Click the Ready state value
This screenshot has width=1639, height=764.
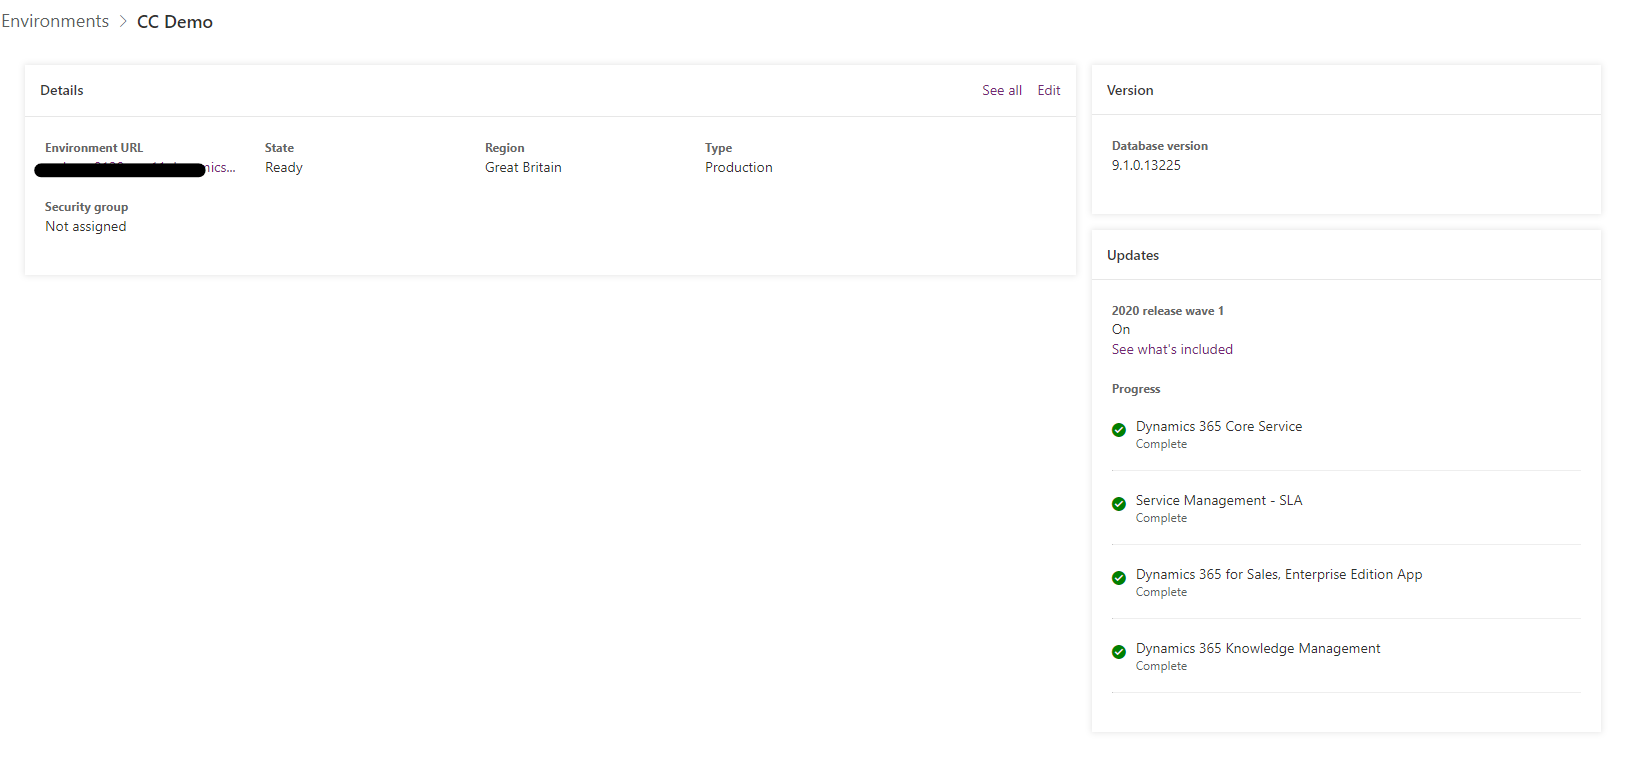click(284, 167)
